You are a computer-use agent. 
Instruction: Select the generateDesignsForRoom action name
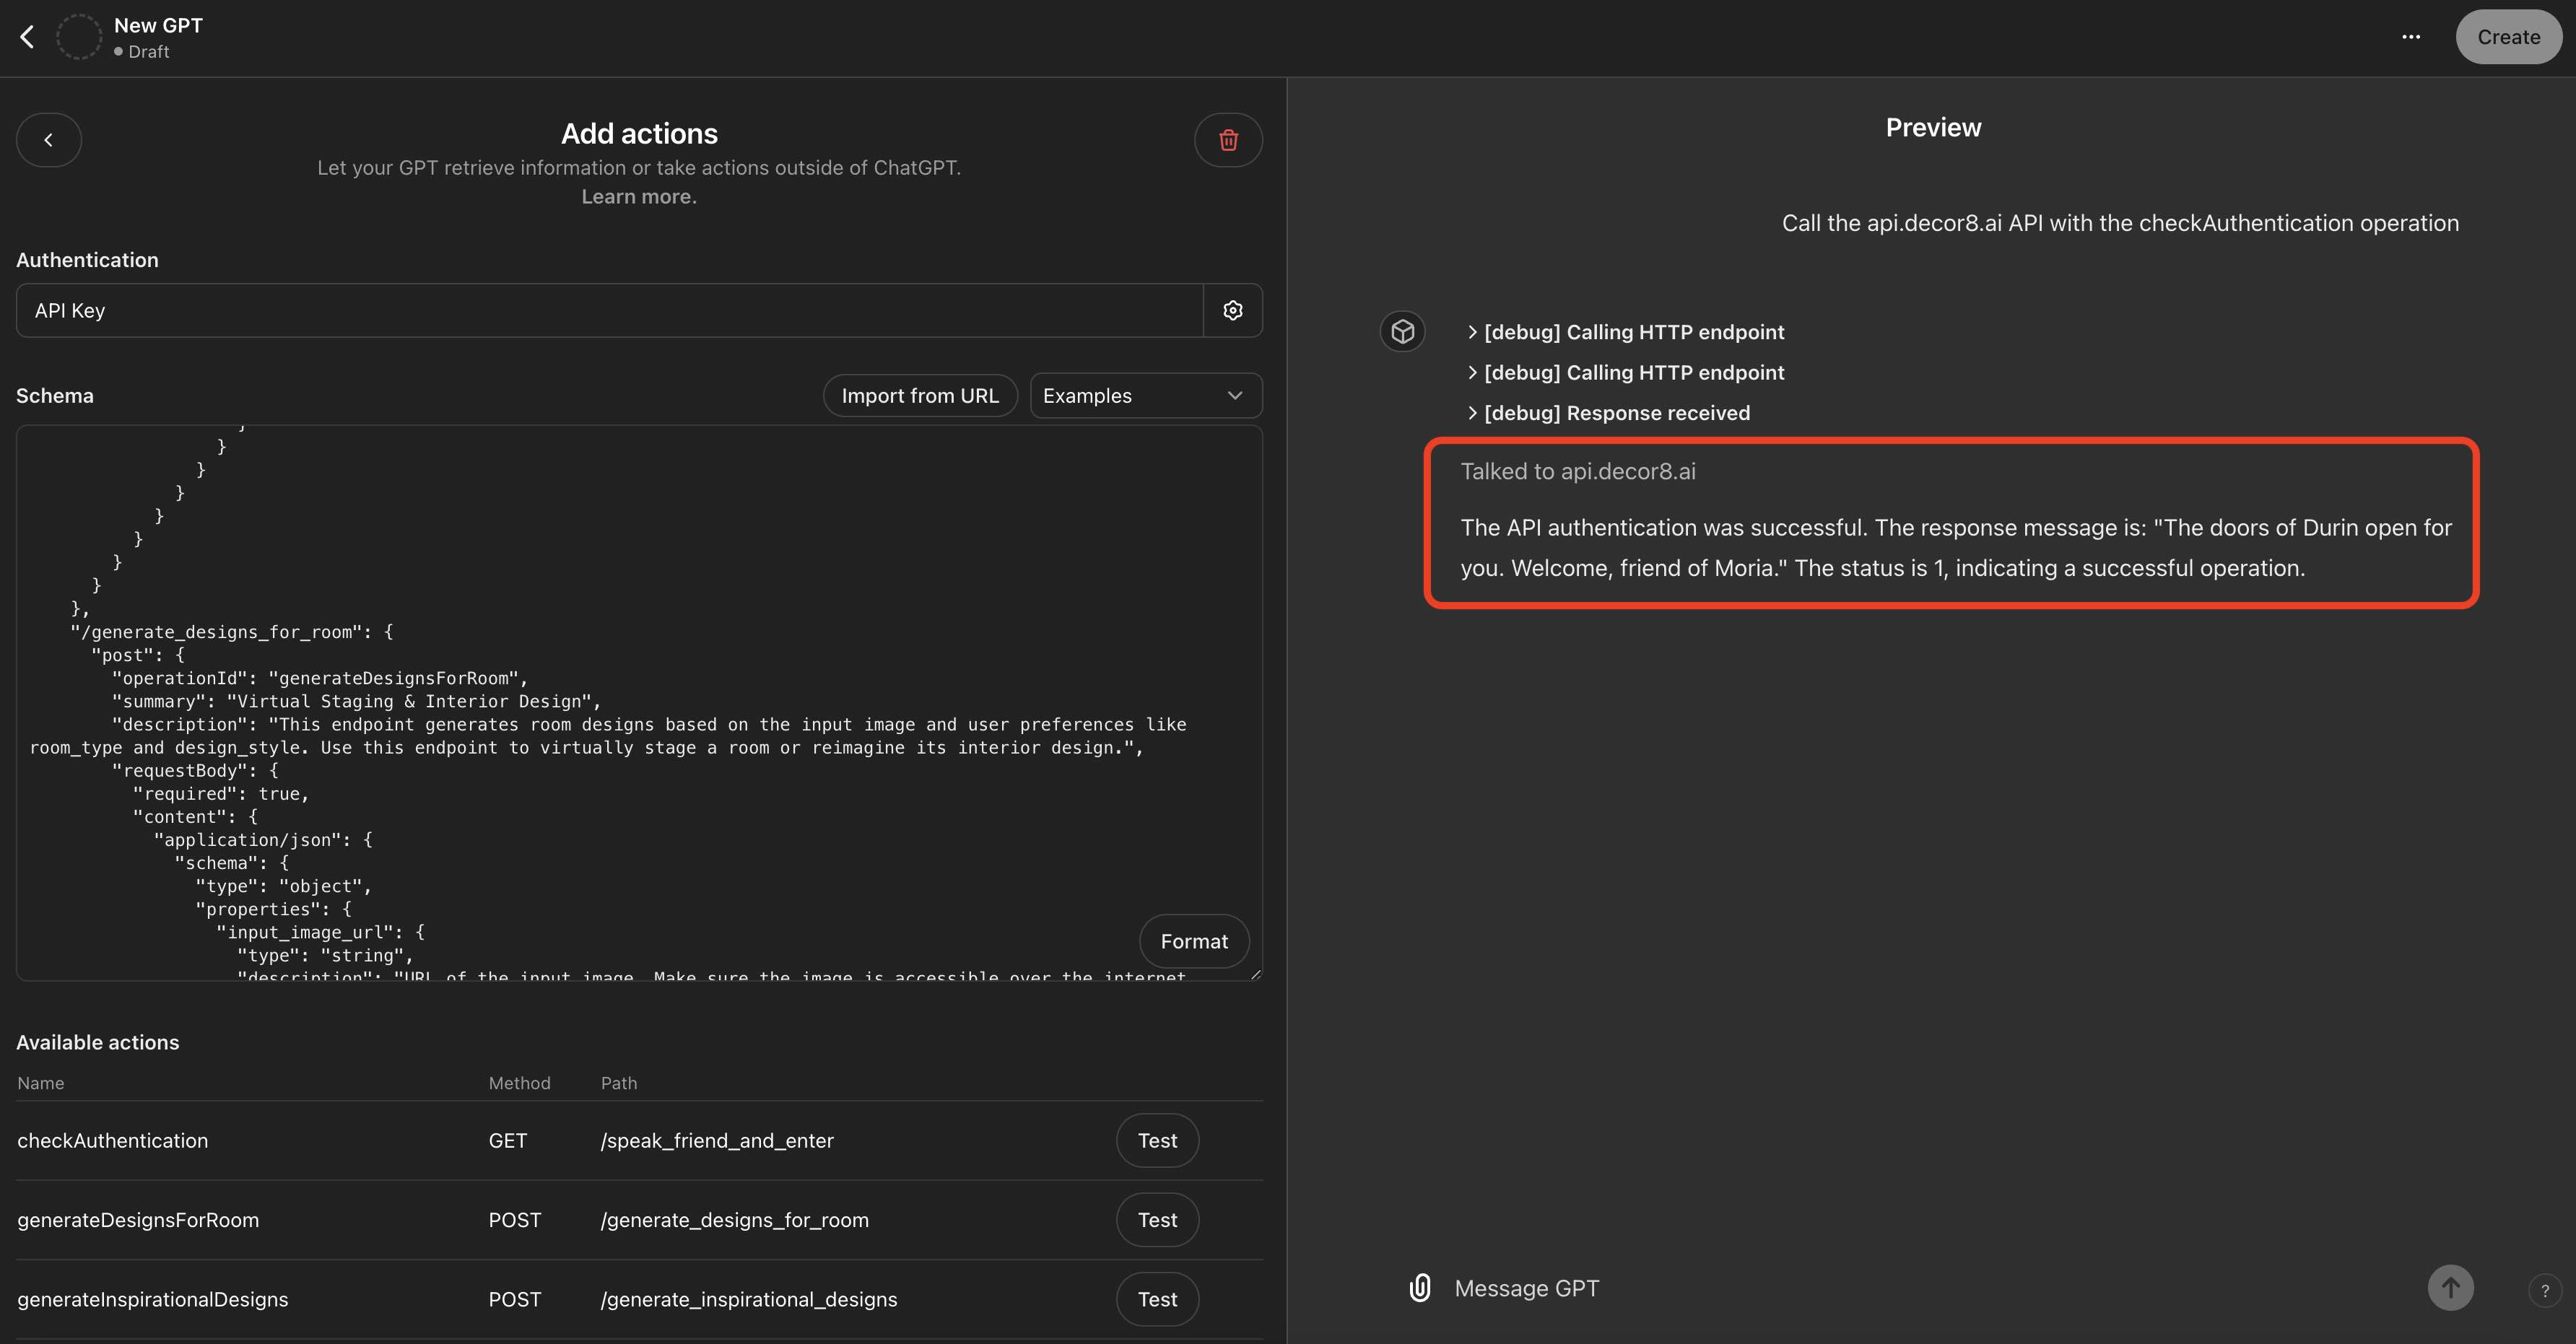point(138,1220)
